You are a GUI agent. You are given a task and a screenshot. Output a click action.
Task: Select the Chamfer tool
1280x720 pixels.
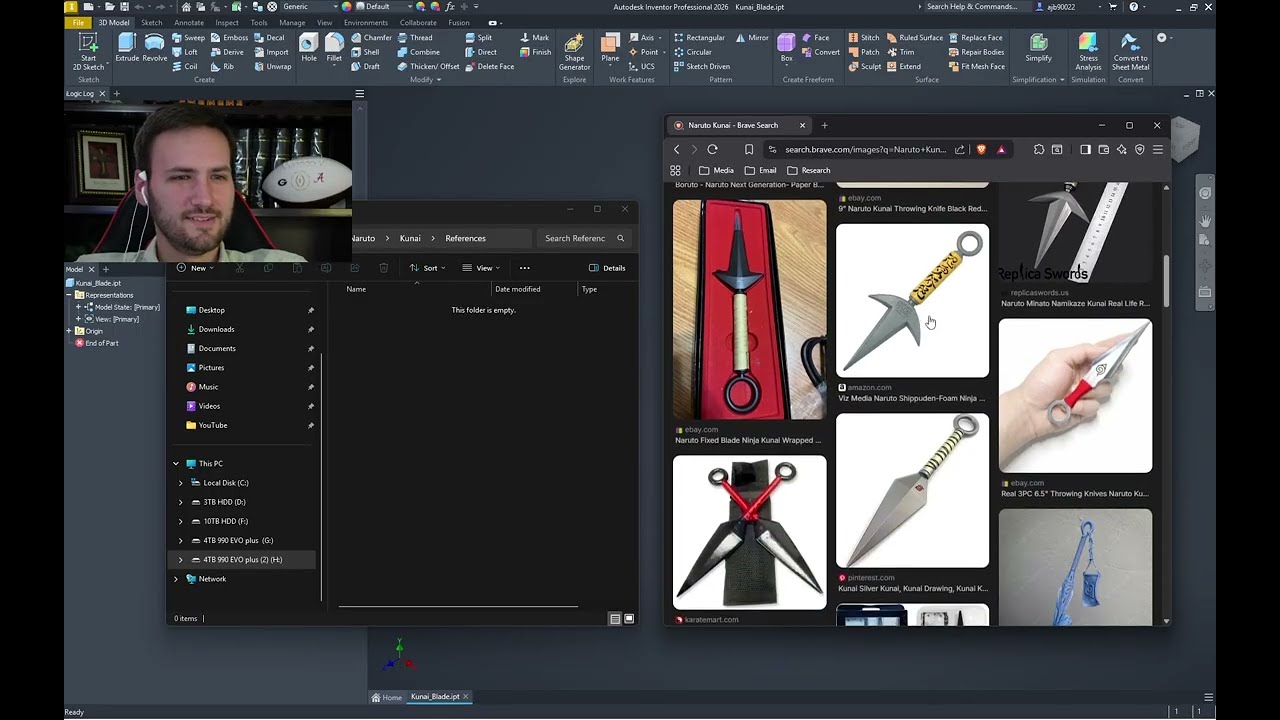click(371, 38)
